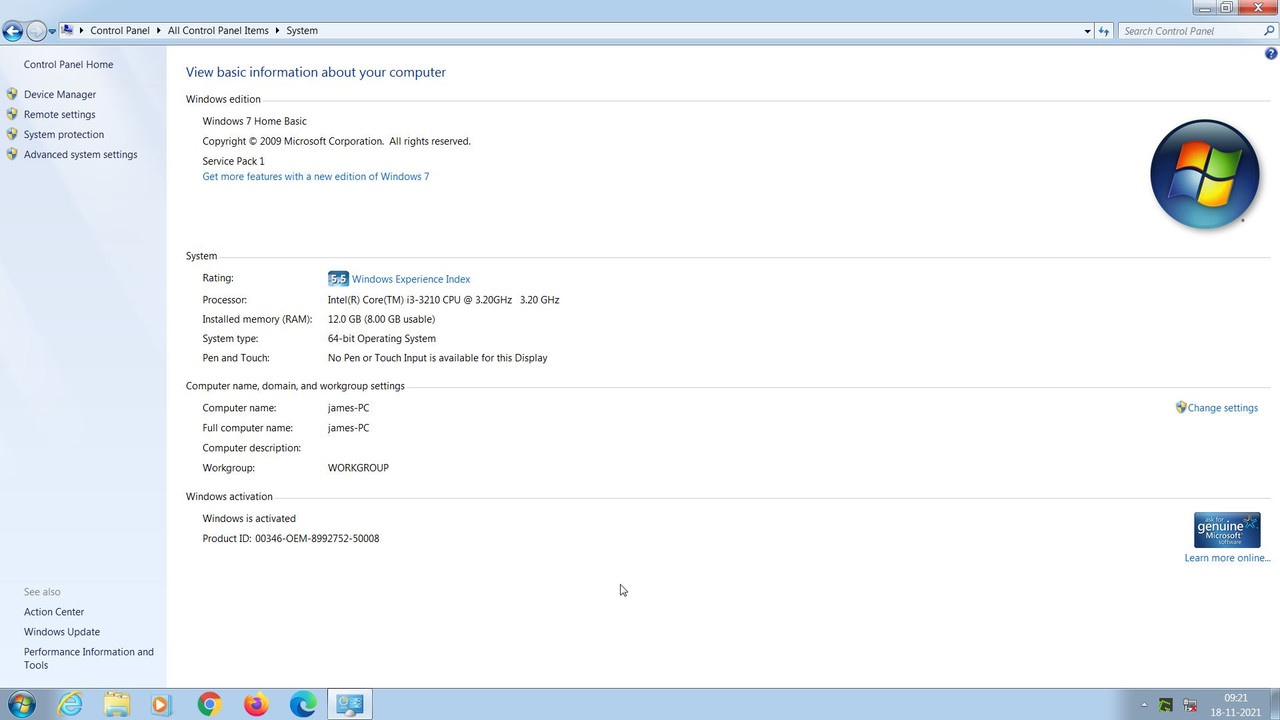Image resolution: width=1280 pixels, height=720 pixels.
Task: Open Windows Update under See also
Action: tap(62, 632)
